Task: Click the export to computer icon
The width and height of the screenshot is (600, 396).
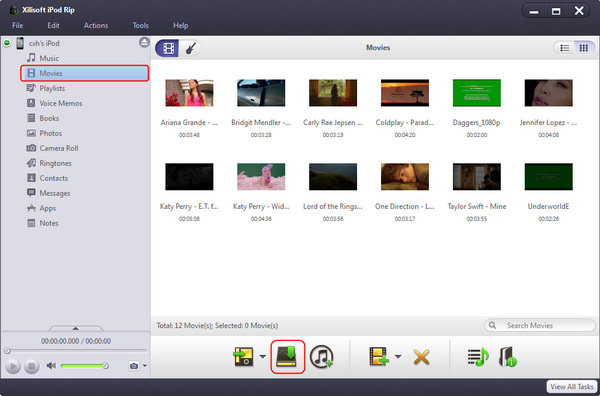Action: pyautogui.click(x=287, y=357)
